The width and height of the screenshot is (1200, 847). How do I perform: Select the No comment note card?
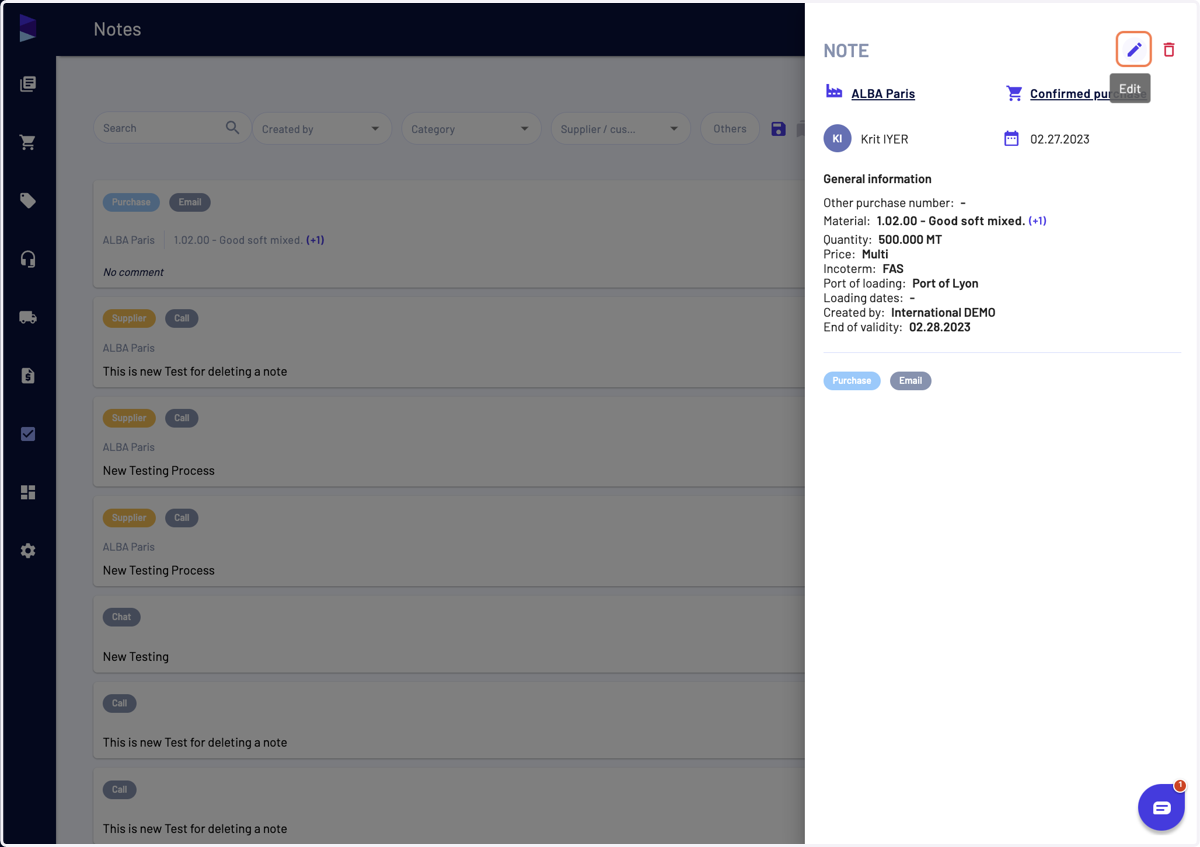click(449, 235)
